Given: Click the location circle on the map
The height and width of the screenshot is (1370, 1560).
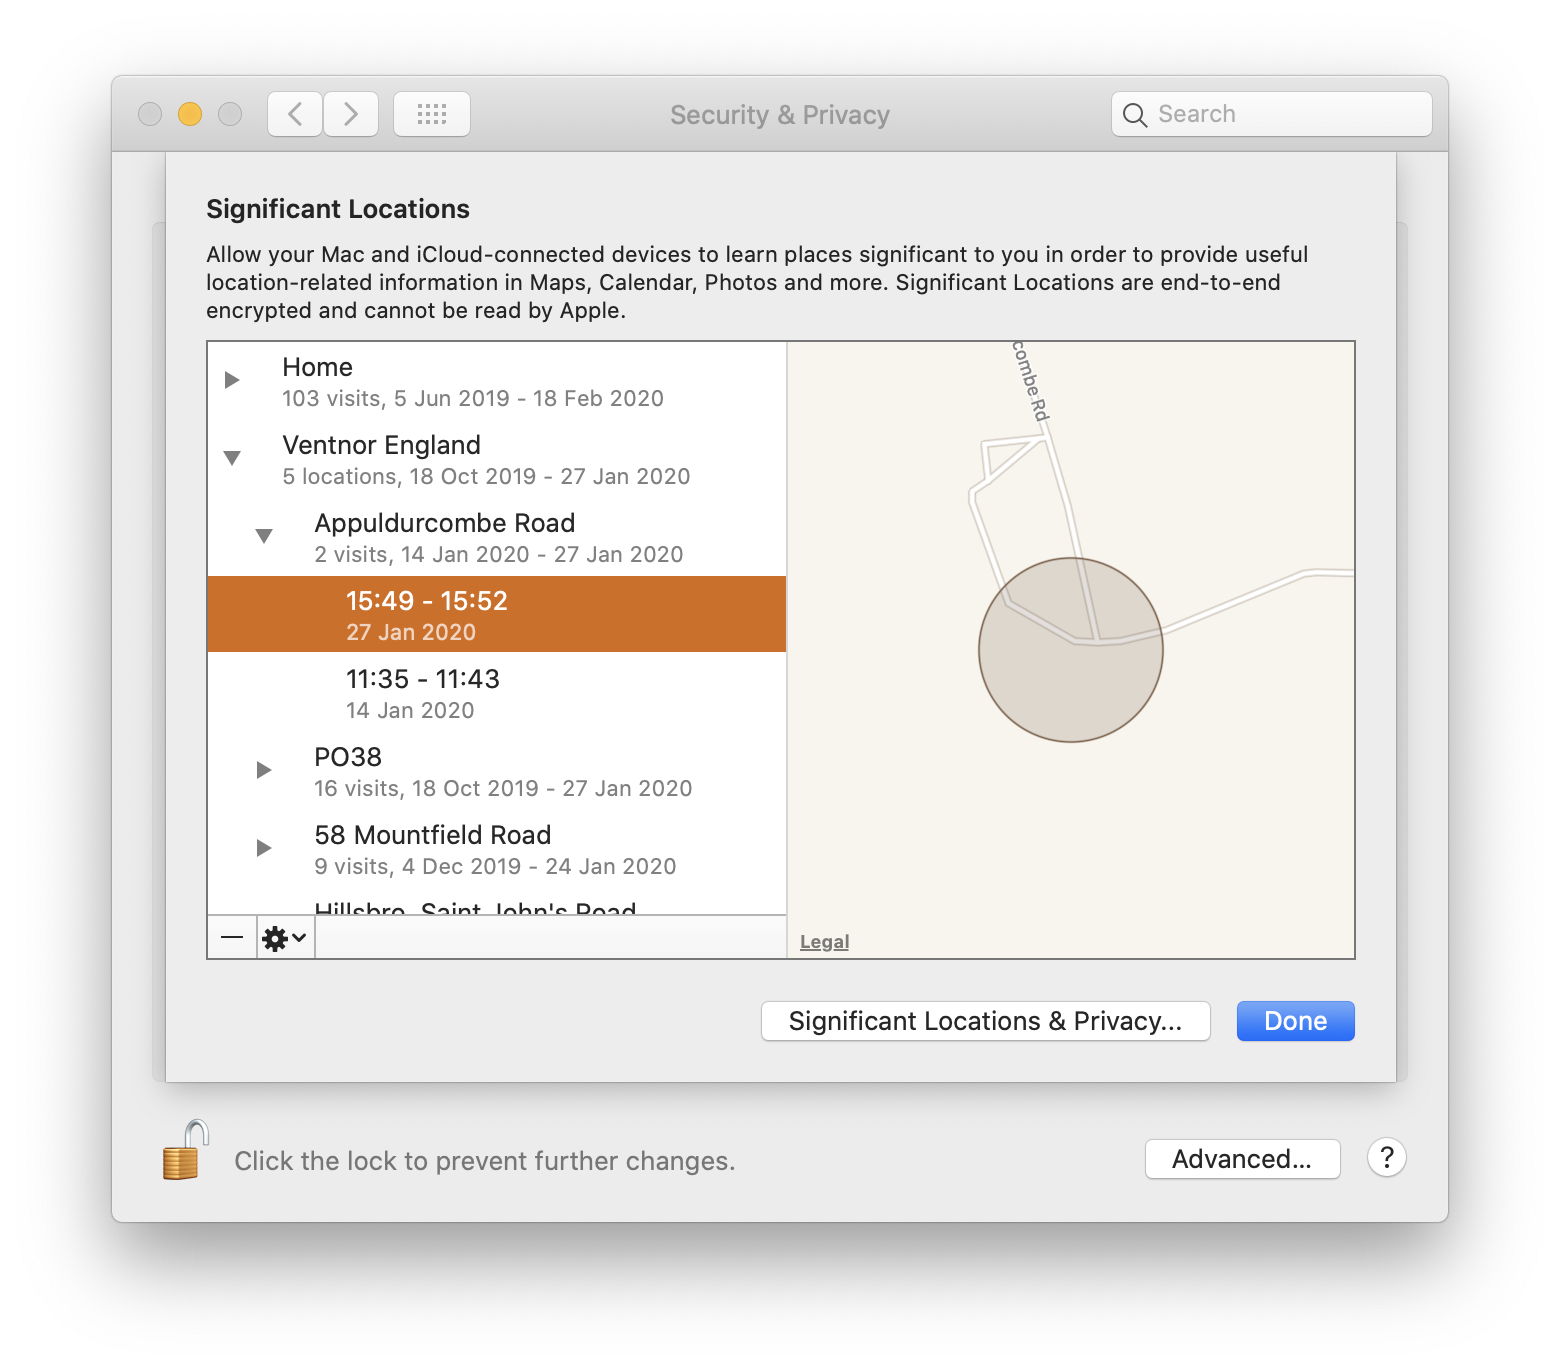Looking at the screenshot, I should [1071, 650].
